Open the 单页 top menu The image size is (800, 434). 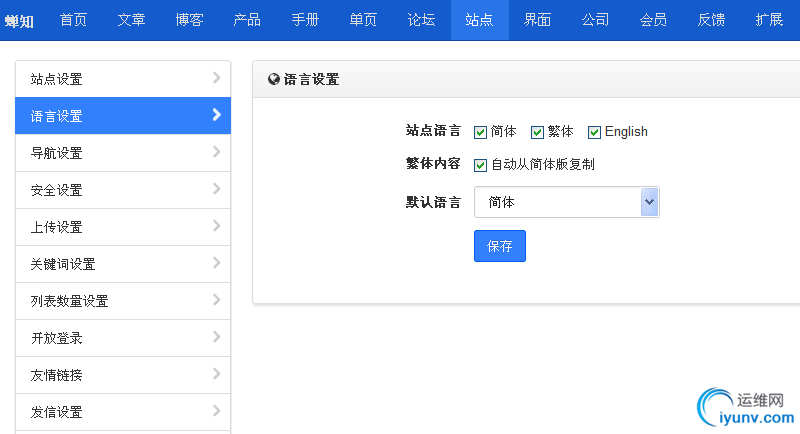click(x=363, y=20)
